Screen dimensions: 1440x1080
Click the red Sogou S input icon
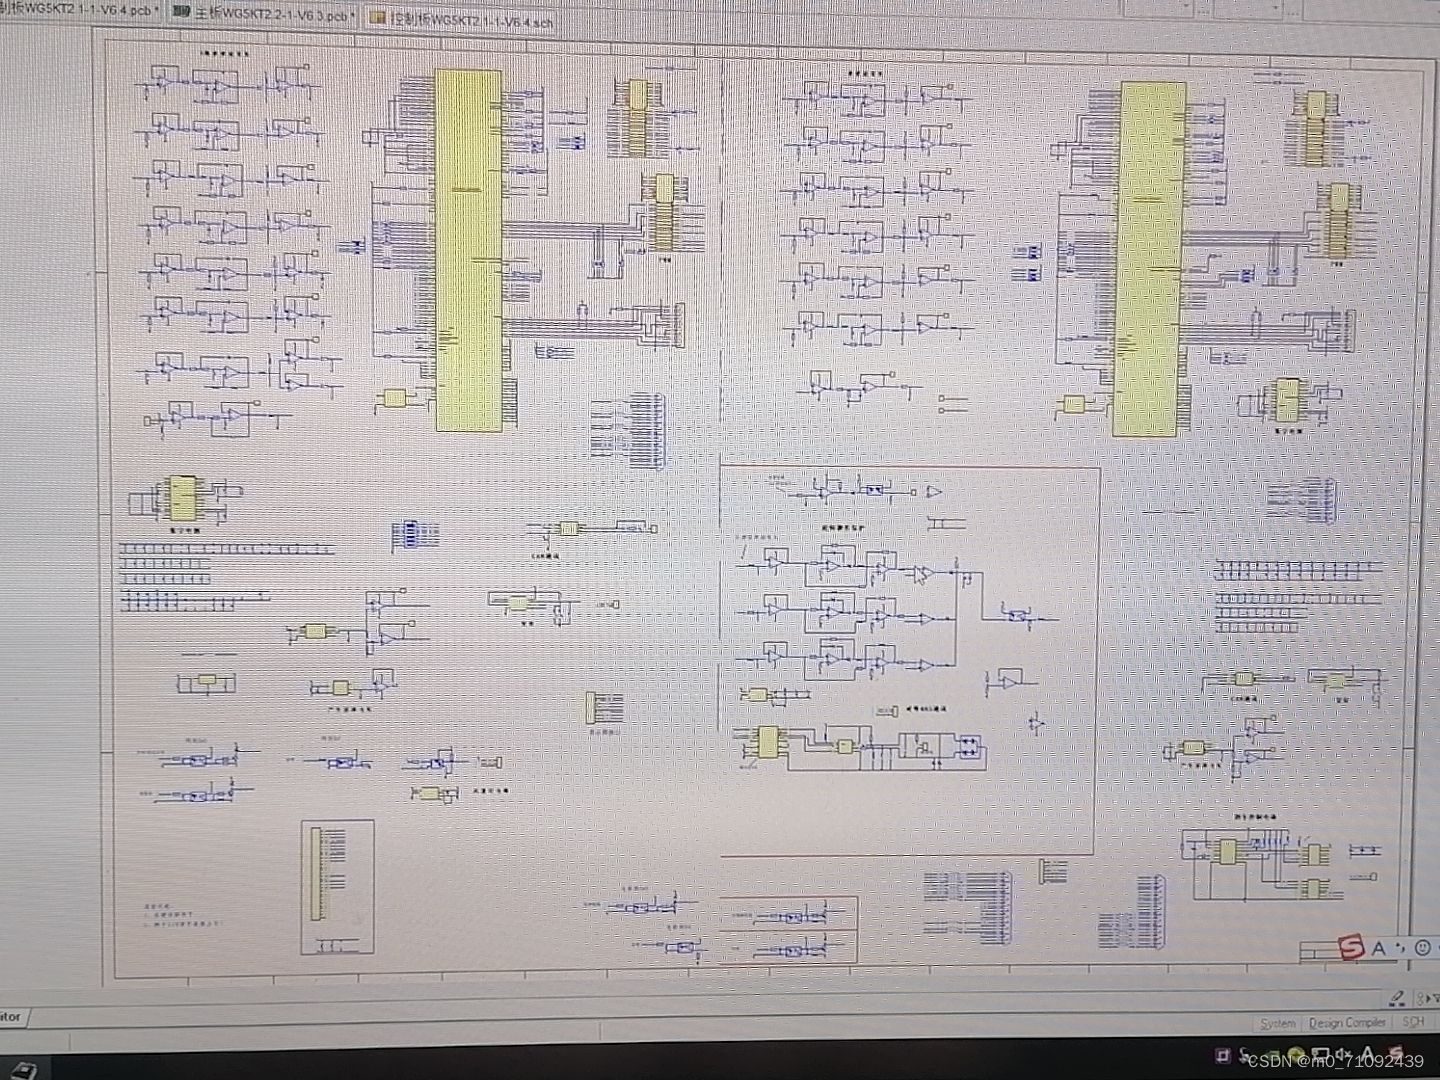coord(1352,946)
